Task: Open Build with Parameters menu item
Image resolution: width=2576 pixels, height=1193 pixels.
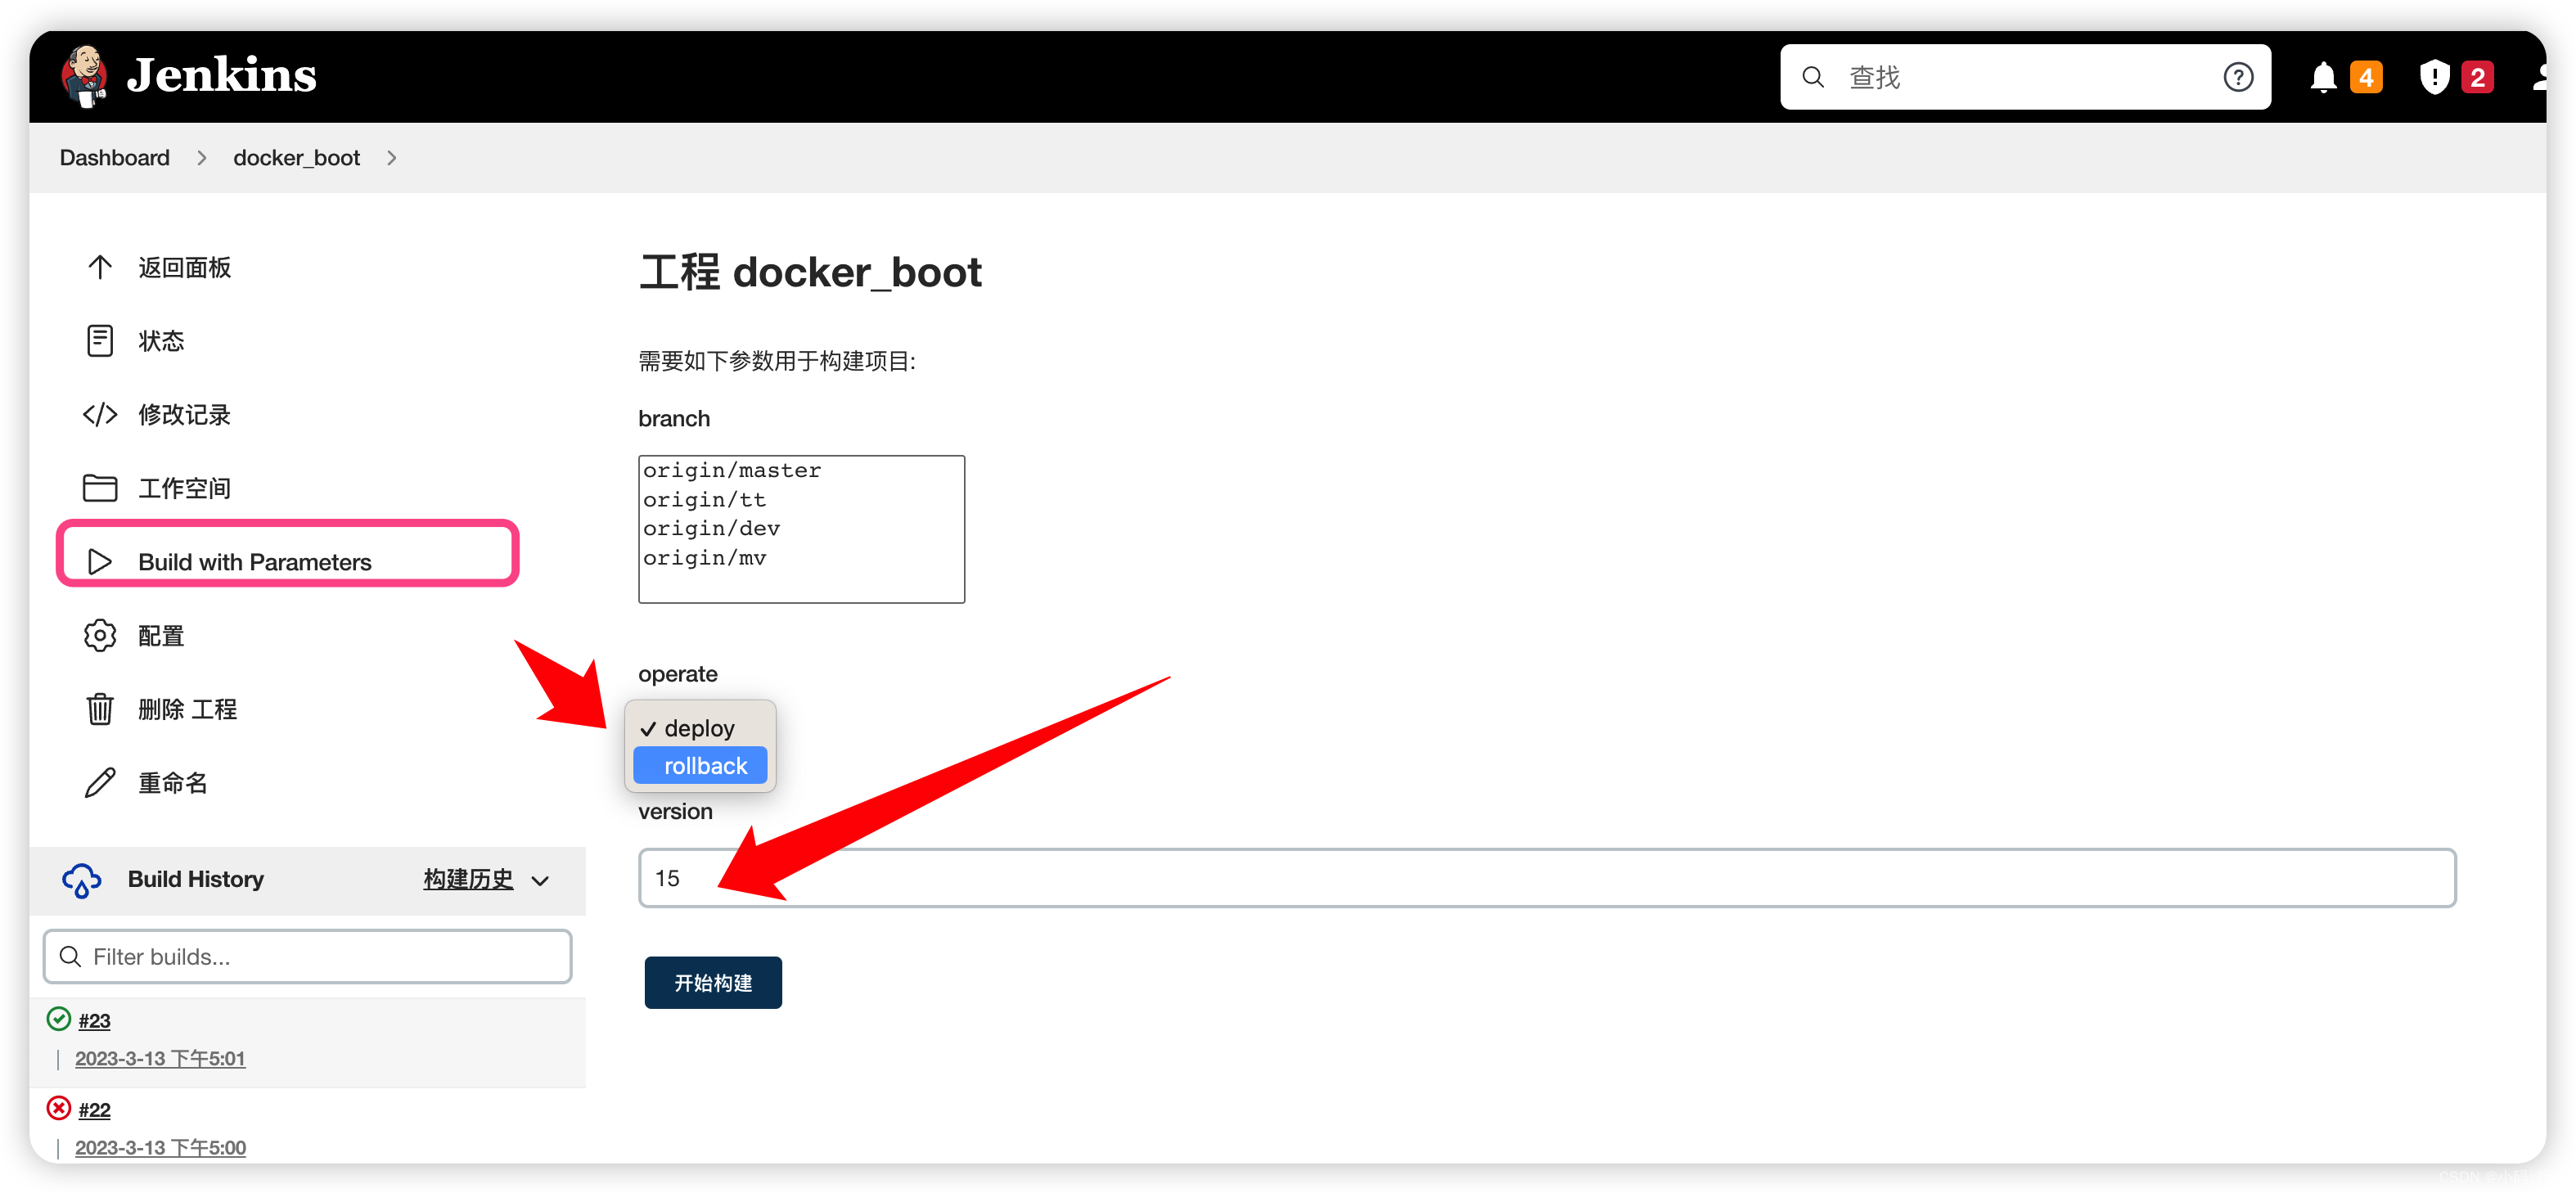Action: 254,562
